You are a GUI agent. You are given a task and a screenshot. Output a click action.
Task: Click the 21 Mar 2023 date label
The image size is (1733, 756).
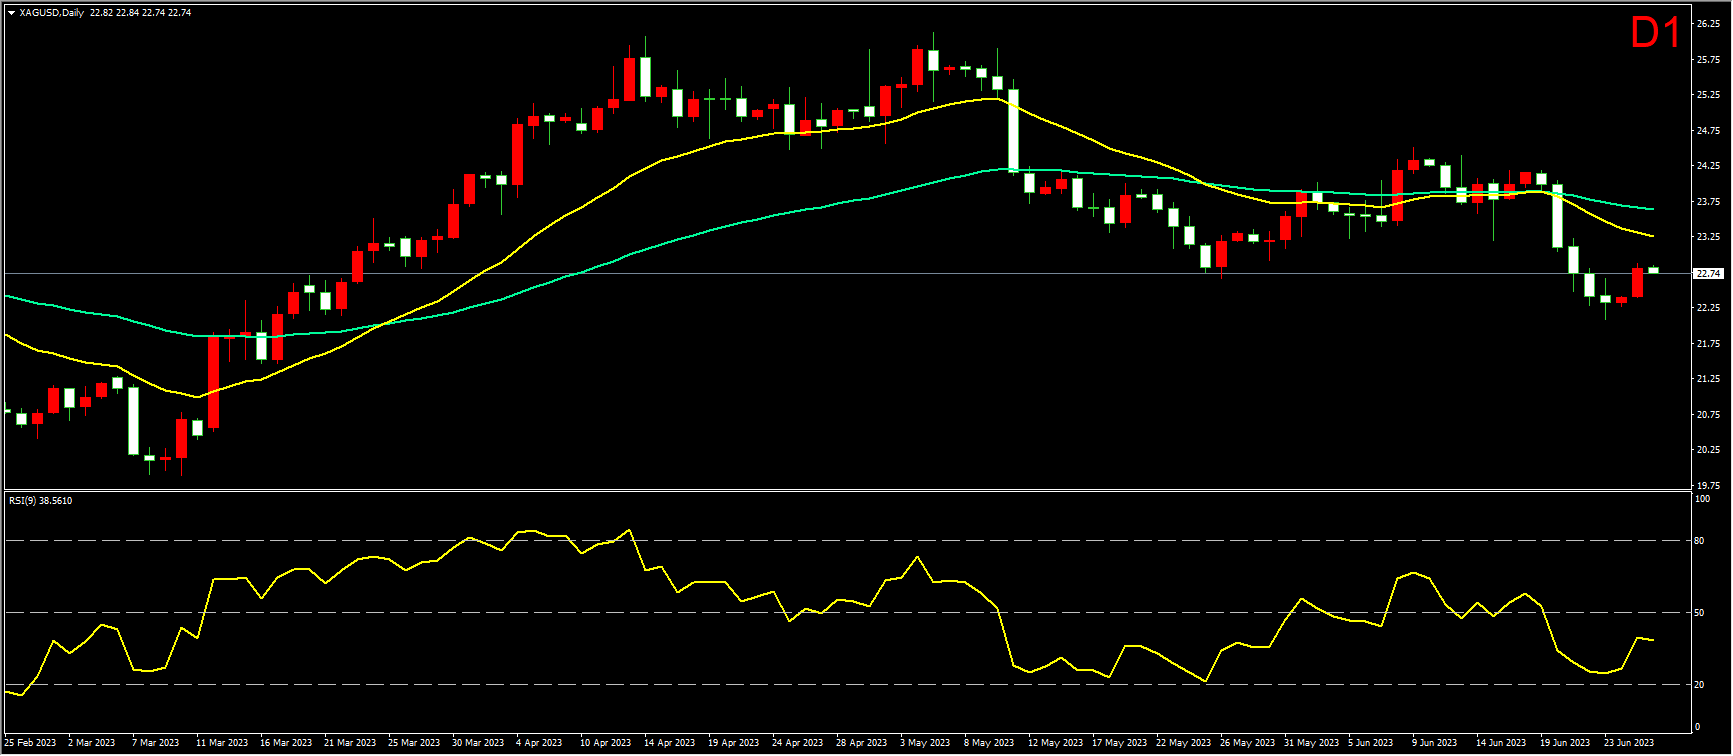(x=350, y=743)
